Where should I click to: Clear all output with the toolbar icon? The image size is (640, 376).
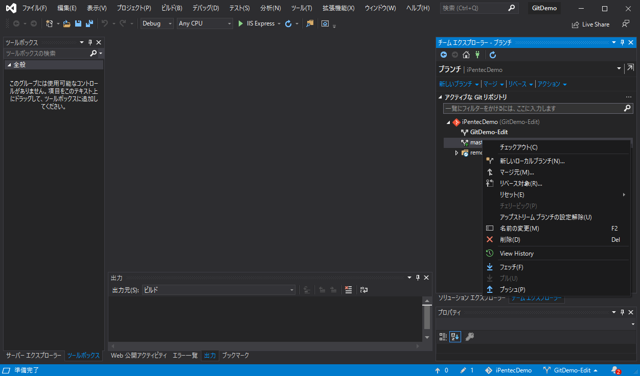tap(348, 289)
